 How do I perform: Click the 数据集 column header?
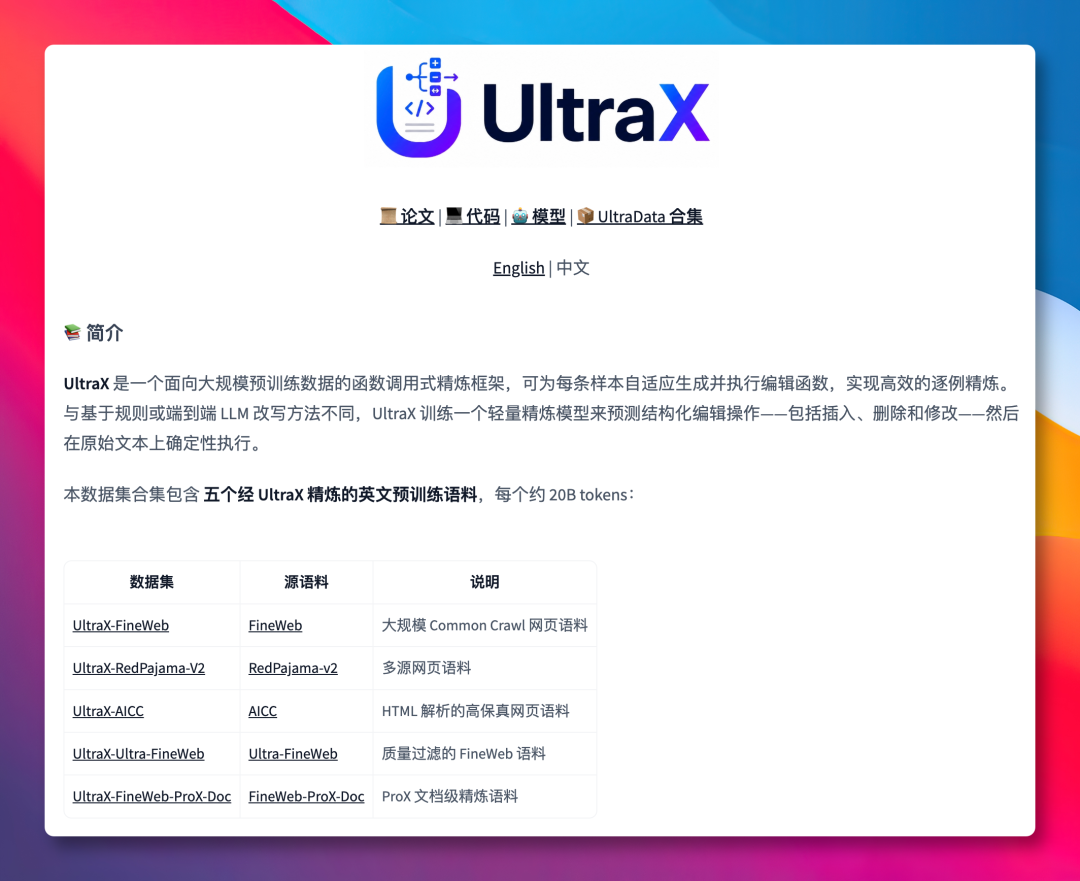click(152, 582)
